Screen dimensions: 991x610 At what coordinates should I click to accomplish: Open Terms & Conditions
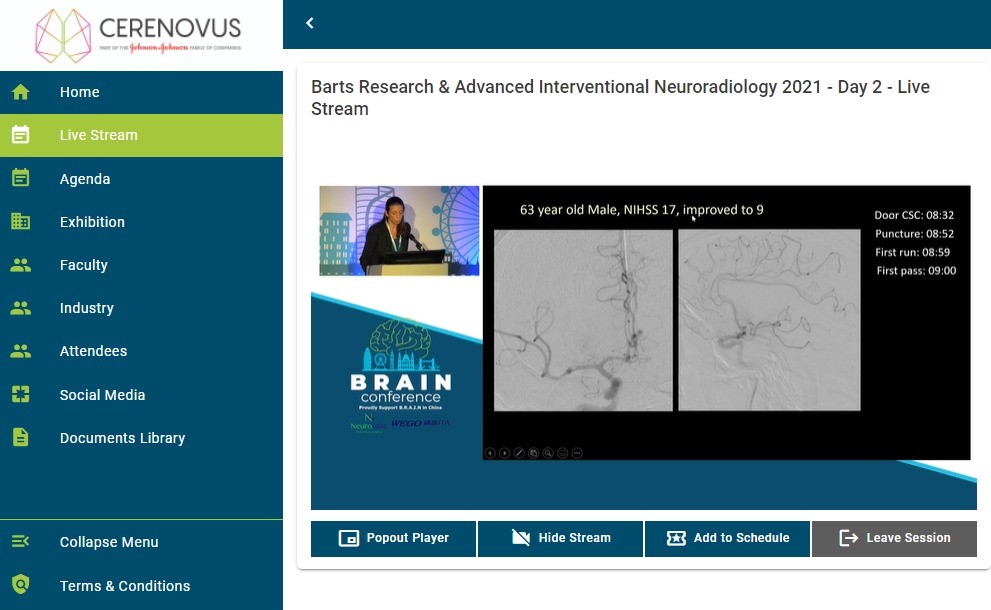click(x=141, y=586)
